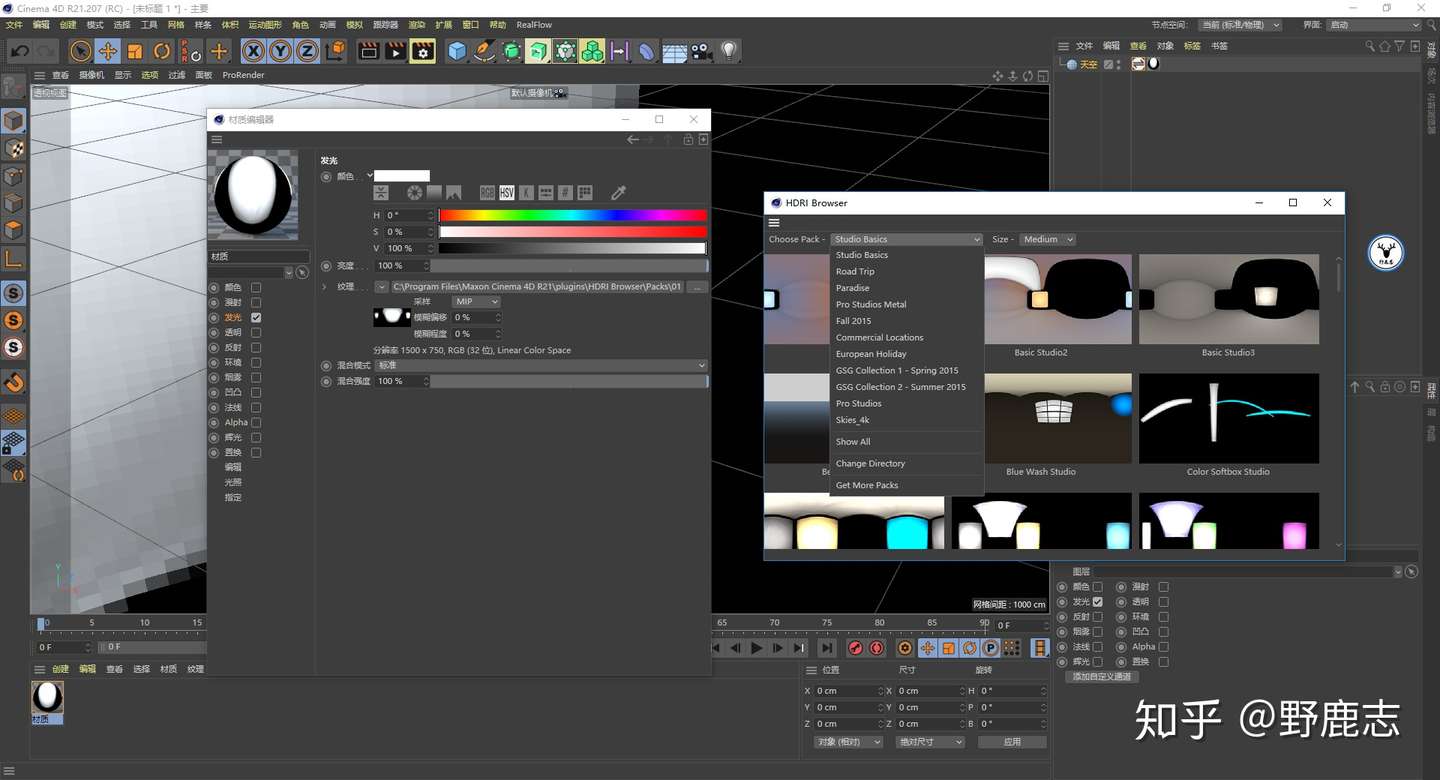Open the RealFlow menu
1440x780 pixels.
pos(534,25)
